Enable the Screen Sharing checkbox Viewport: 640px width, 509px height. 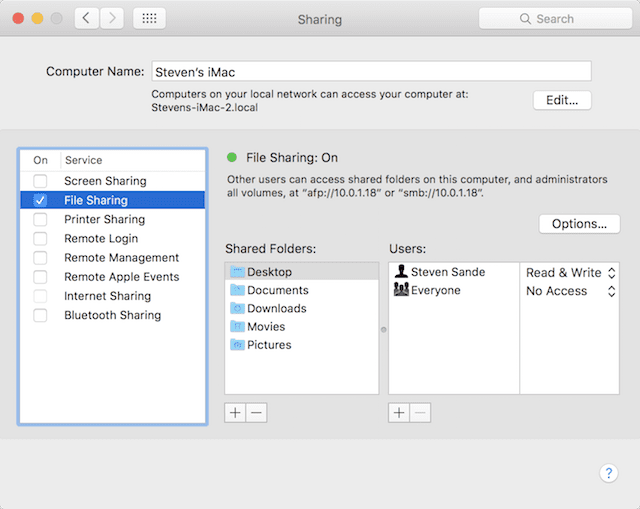click(x=40, y=181)
